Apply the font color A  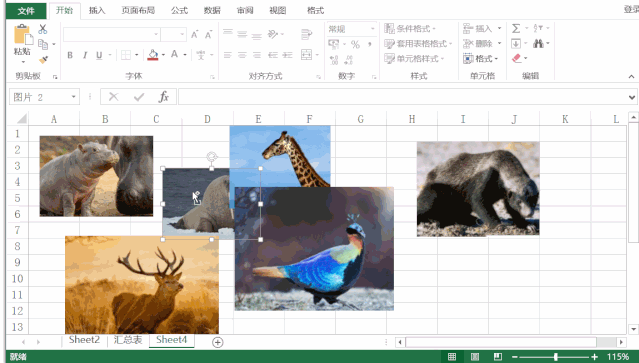(x=174, y=54)
